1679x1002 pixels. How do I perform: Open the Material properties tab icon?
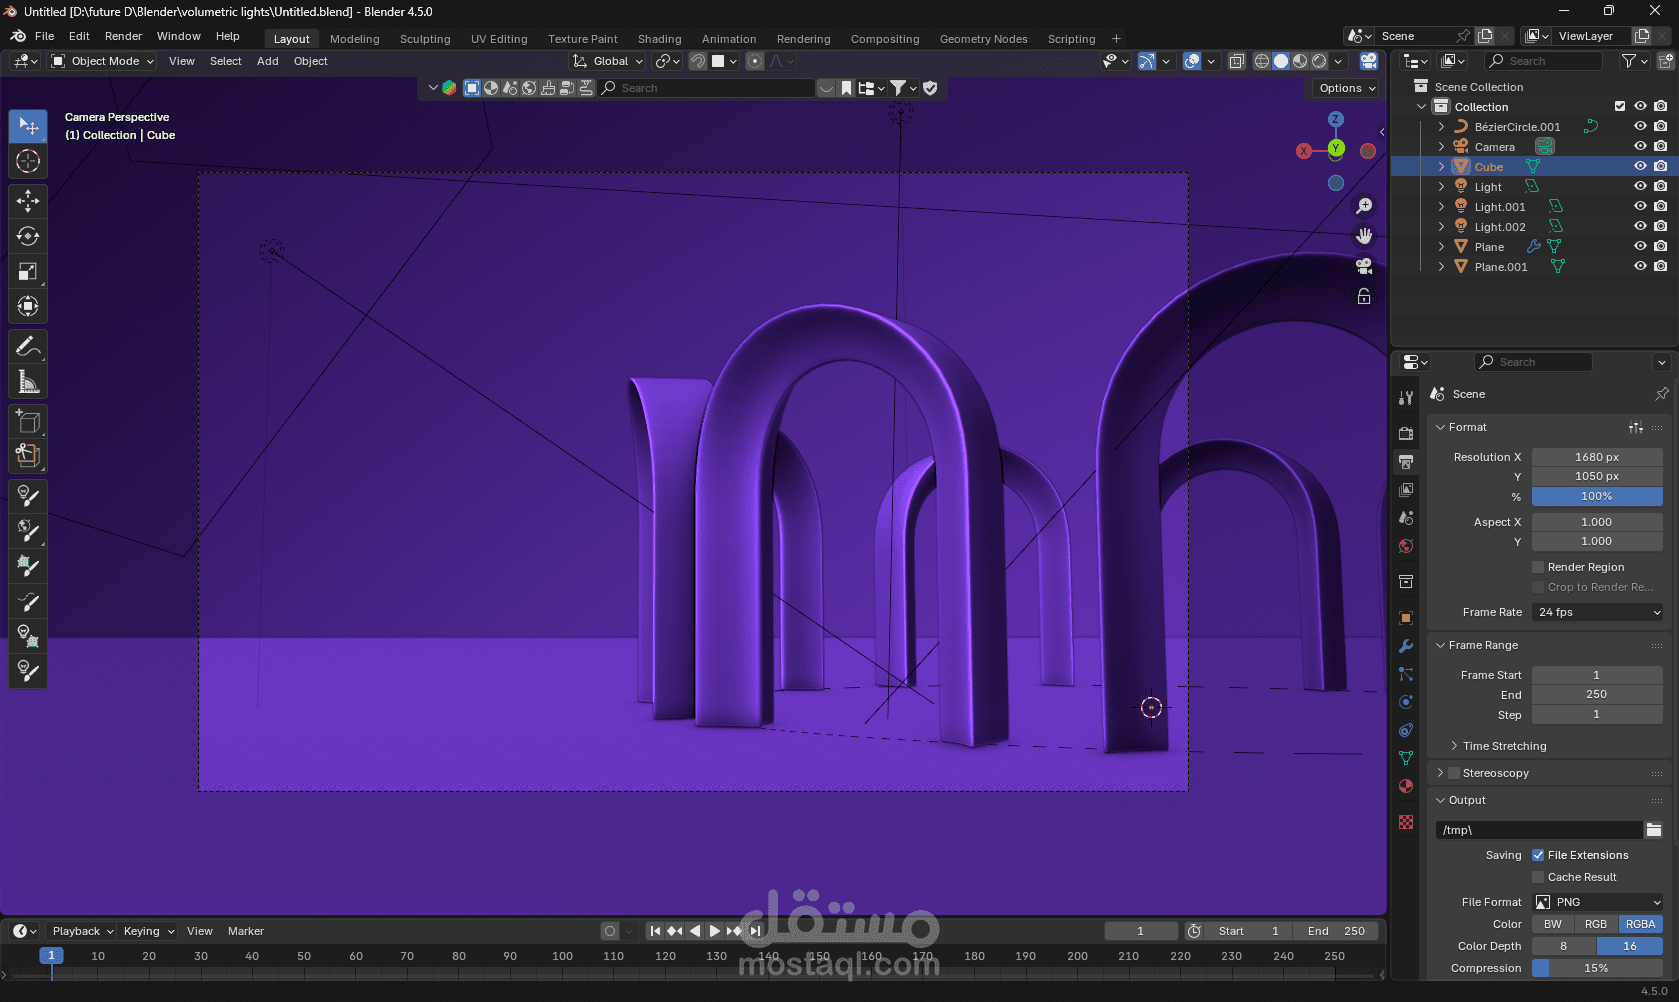(1406, 786)
